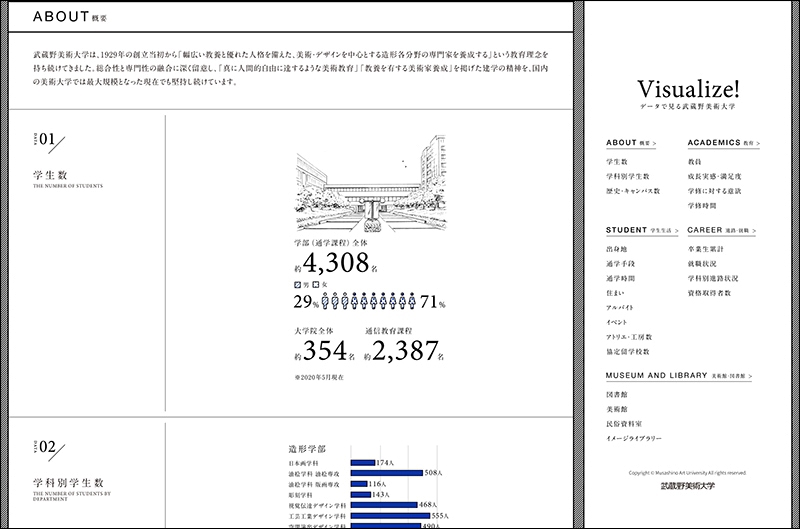Click the 学生数 section heading in main content

click(50, 175)
